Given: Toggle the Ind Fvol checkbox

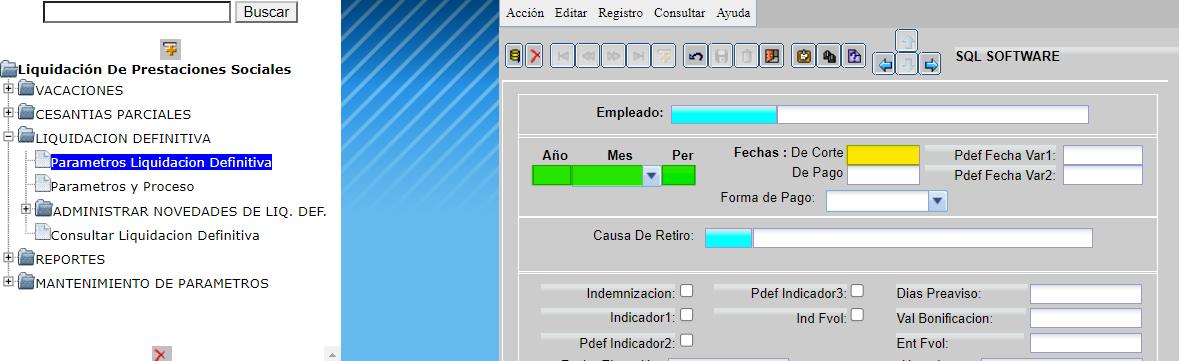Looking at the screenshot, I should click(x=857, y=315).
